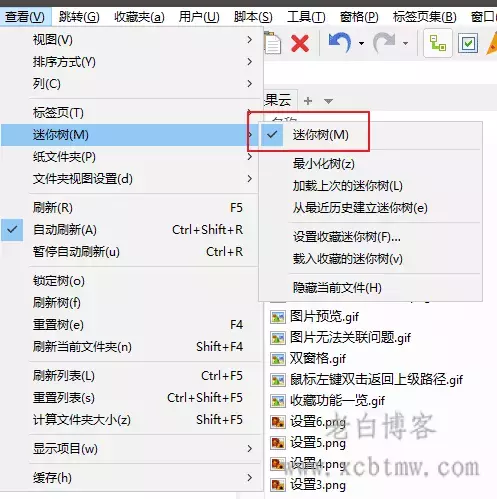Viewport: 497px width, 499px height.
Task: Choose 暂停自动刷新(u) menu item
Action: (x=130, y=252)
